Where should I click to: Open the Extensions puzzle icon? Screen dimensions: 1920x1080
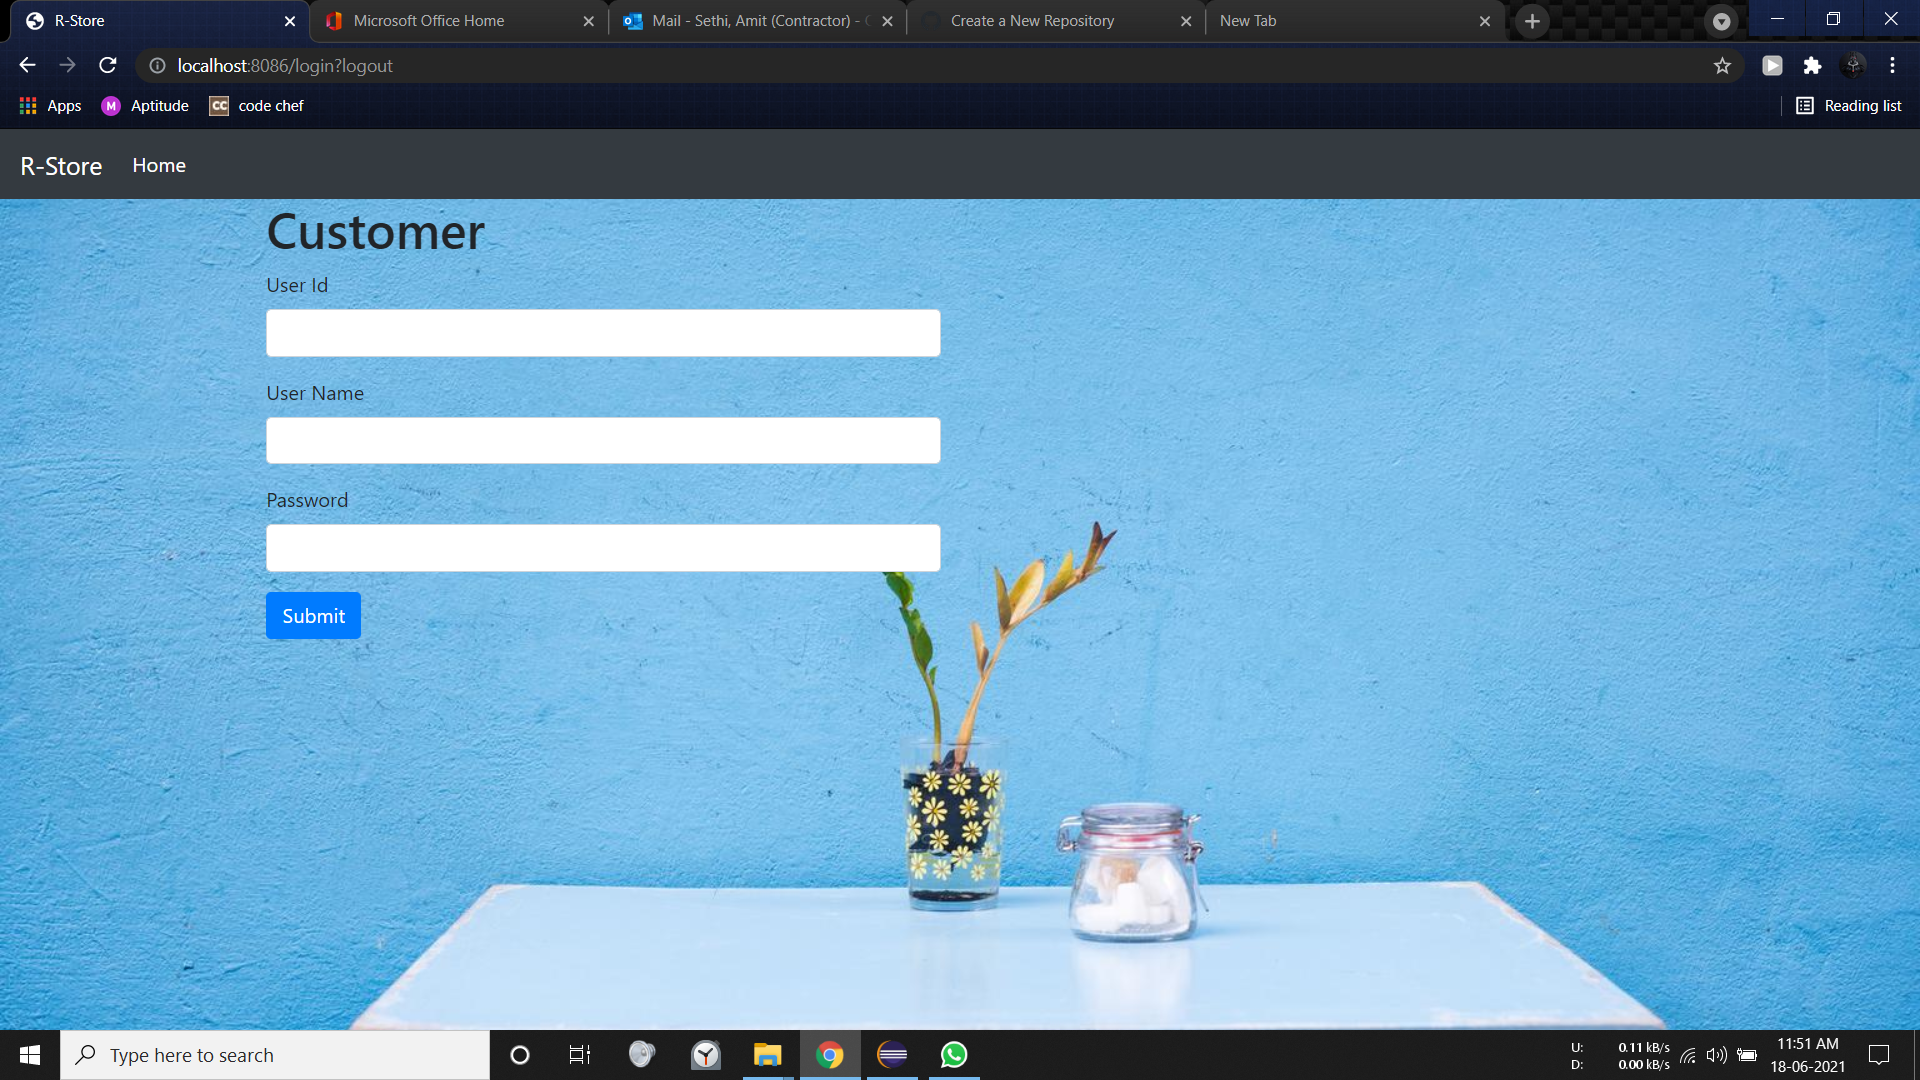(1812, 65)
